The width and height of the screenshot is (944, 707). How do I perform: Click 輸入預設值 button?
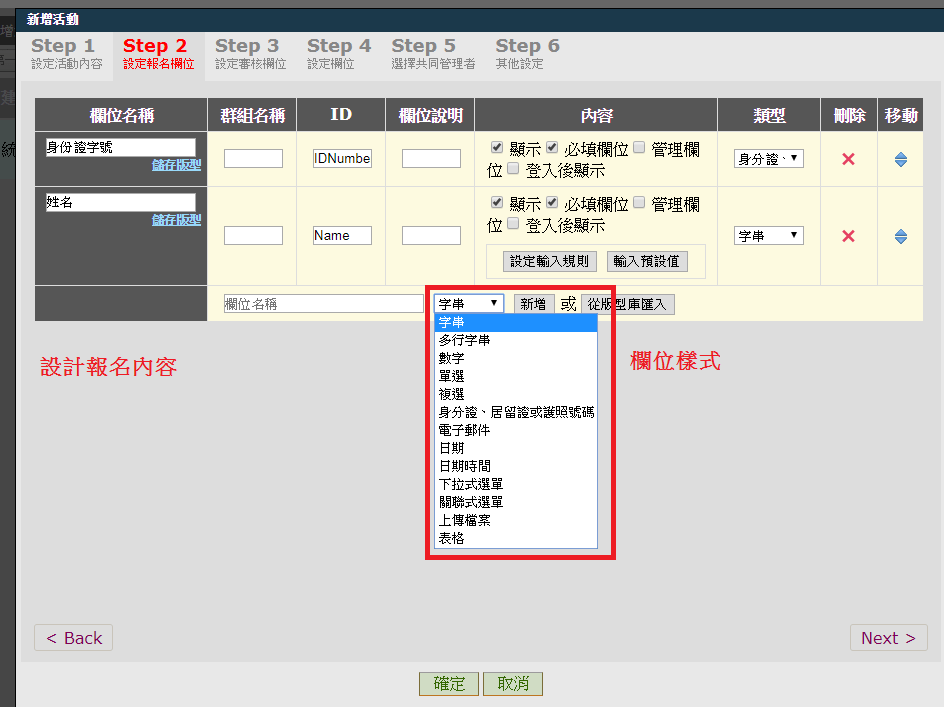click(646, 261)
